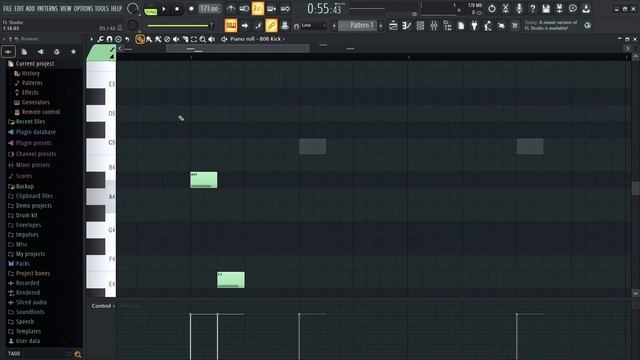Select the Mute tool in piano roll
This screenshot has width=640, height=360.
click(x=176, y=39)
